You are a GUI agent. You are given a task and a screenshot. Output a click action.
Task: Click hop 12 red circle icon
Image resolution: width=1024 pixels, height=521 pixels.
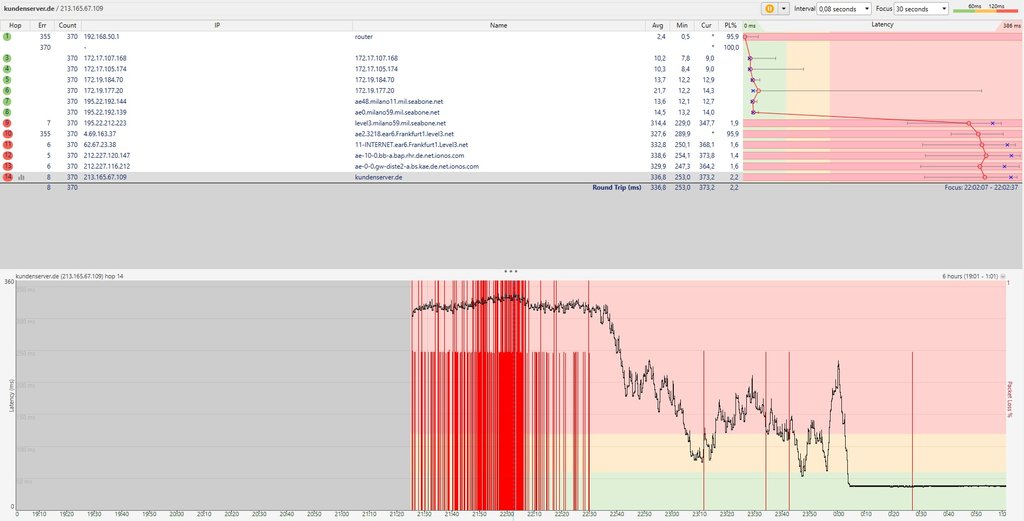coord(7,155)
